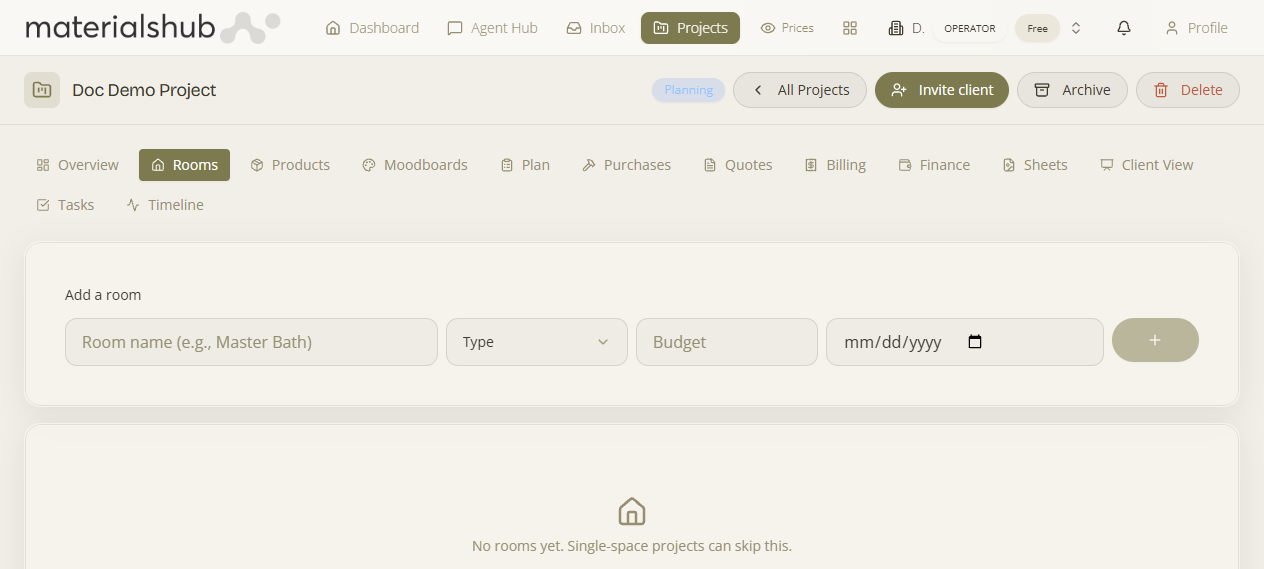Click the 'Doc Demo Project' title
Screen dimensions: 1264x569
[x=144, y=90]
